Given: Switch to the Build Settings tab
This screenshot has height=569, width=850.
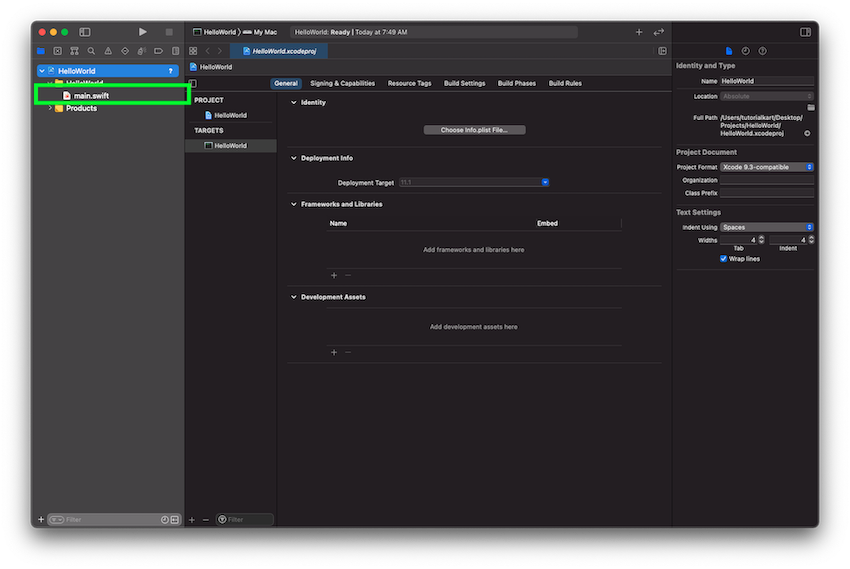Looking at the screenshot, I should [x=464, y=83].
